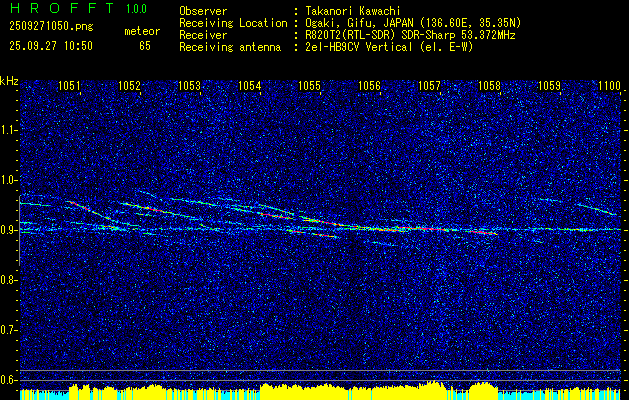Click the 0.9 kHz axis label
This screenshot has width=629, height=400.
(9, 230)
